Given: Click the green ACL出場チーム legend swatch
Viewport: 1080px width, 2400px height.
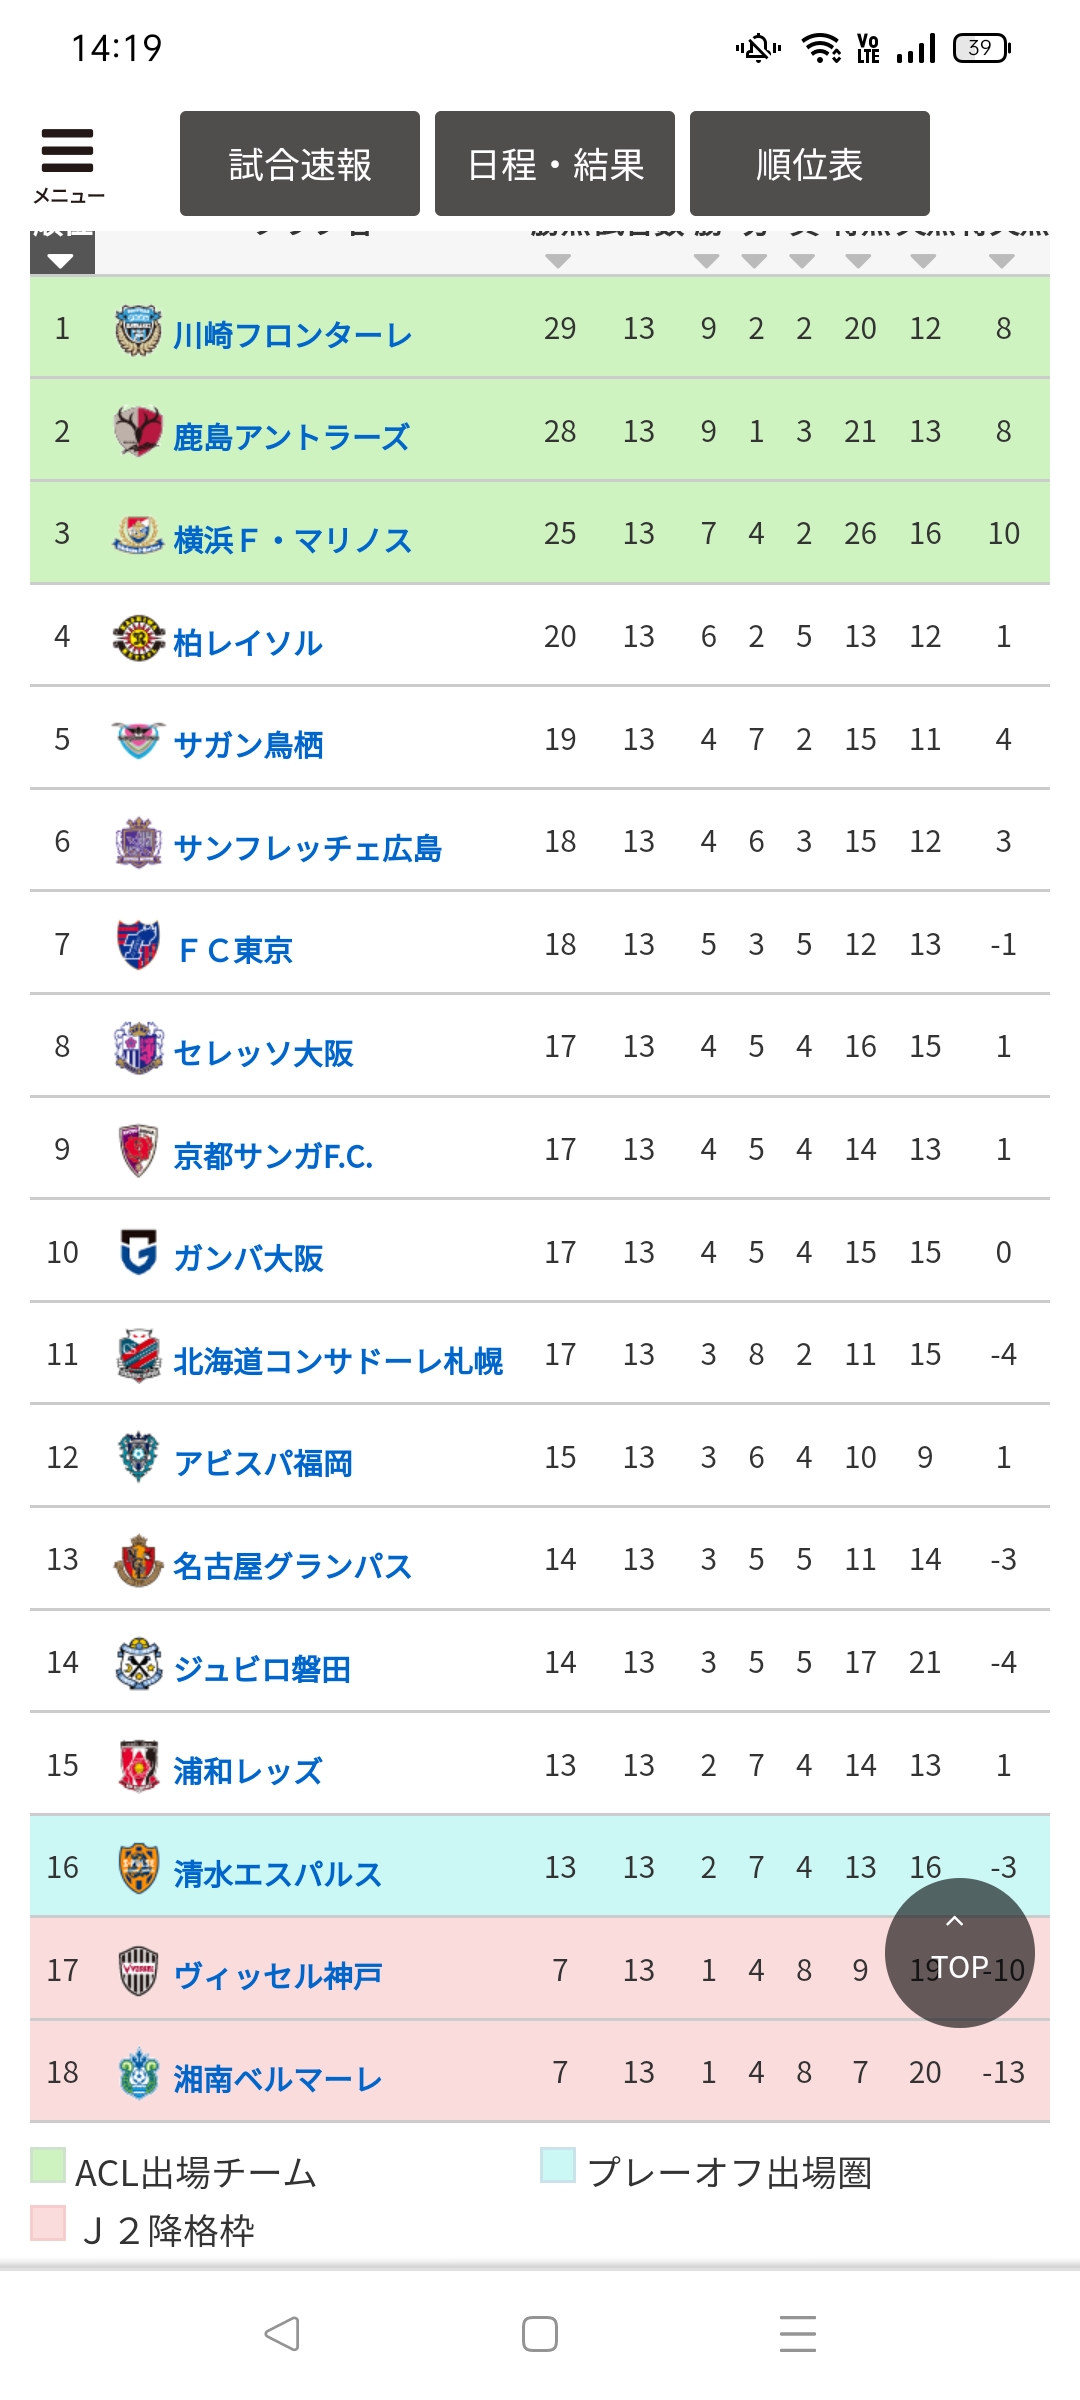Looking at the screenshot, I should click(48, 2166).
